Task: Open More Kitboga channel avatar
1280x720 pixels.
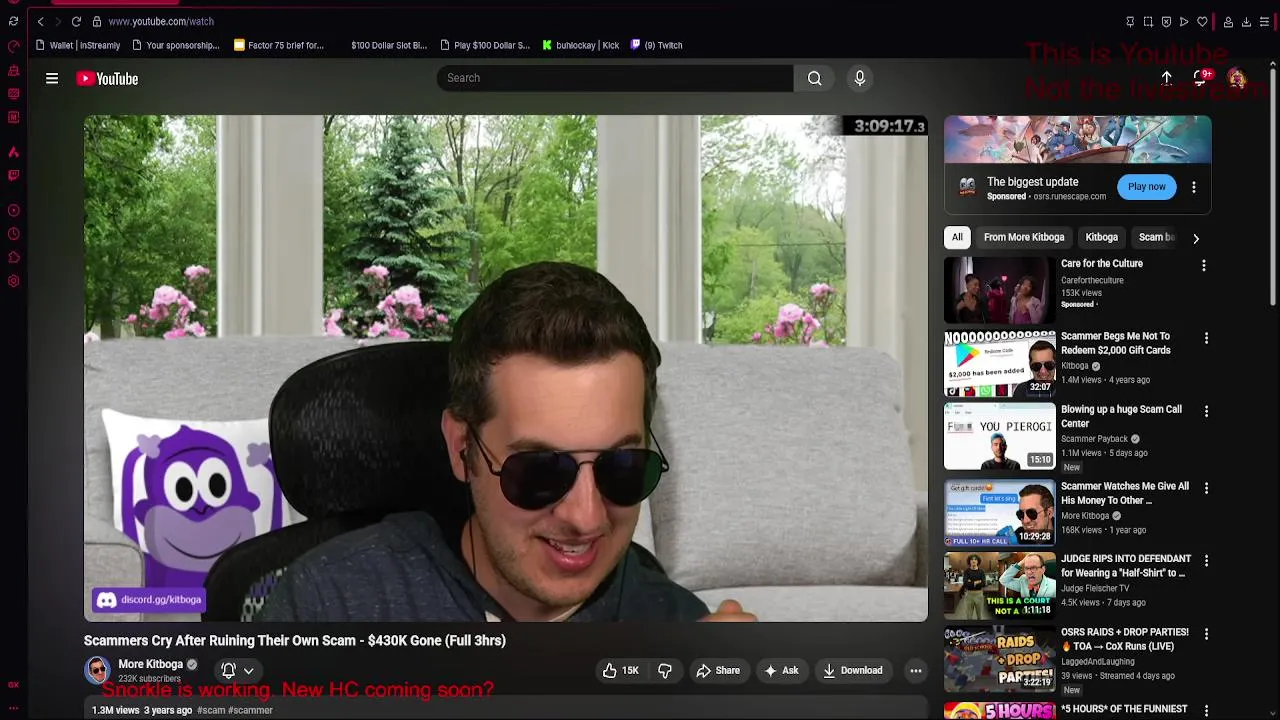Action: coord(97,670)
